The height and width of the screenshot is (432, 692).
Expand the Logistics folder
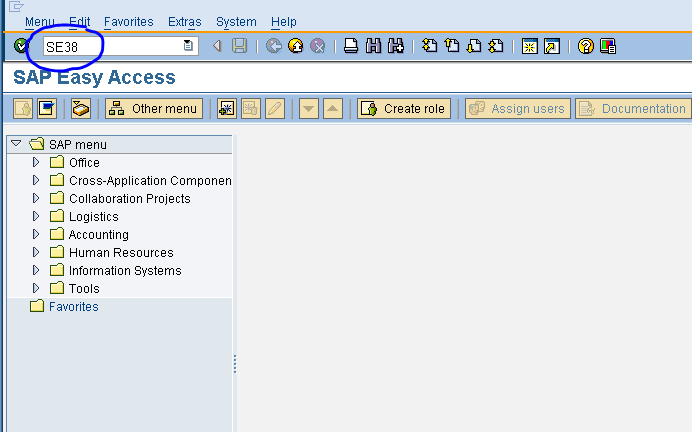pos(36,216)
